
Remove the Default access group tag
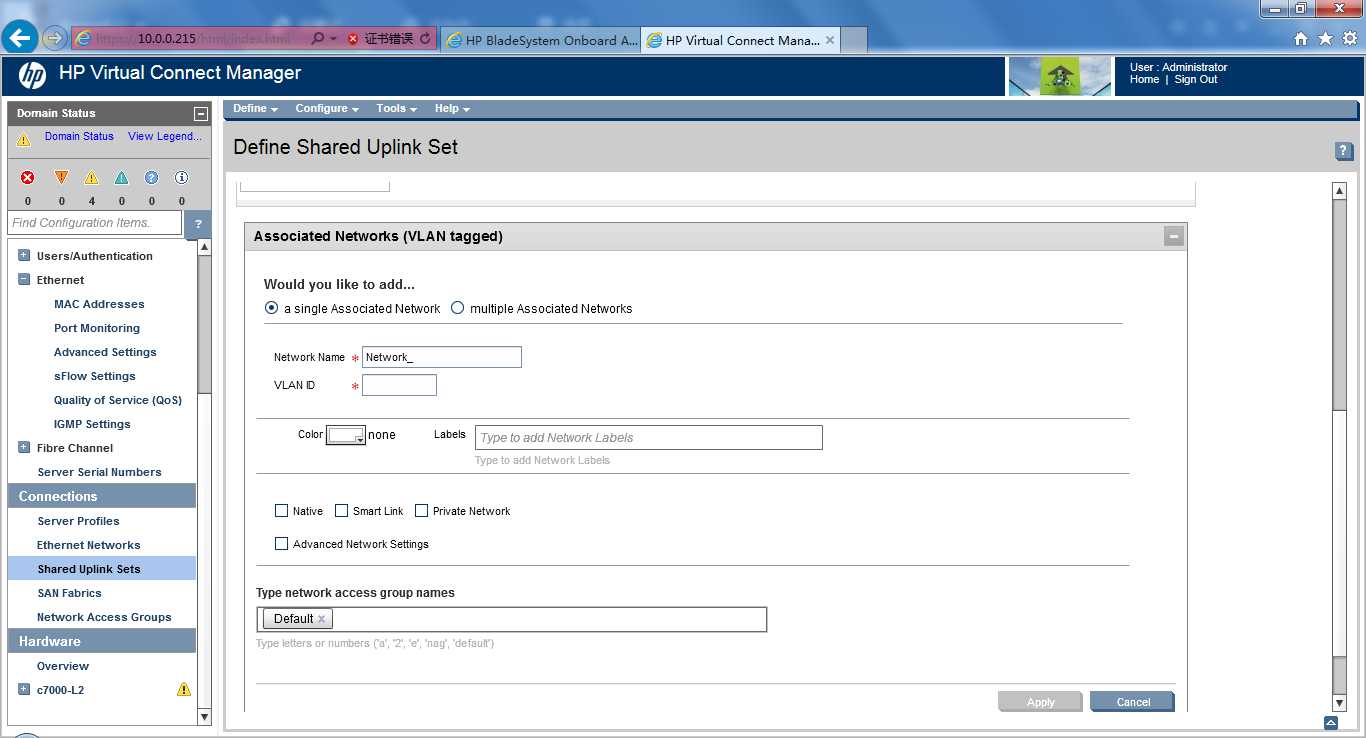321,619
